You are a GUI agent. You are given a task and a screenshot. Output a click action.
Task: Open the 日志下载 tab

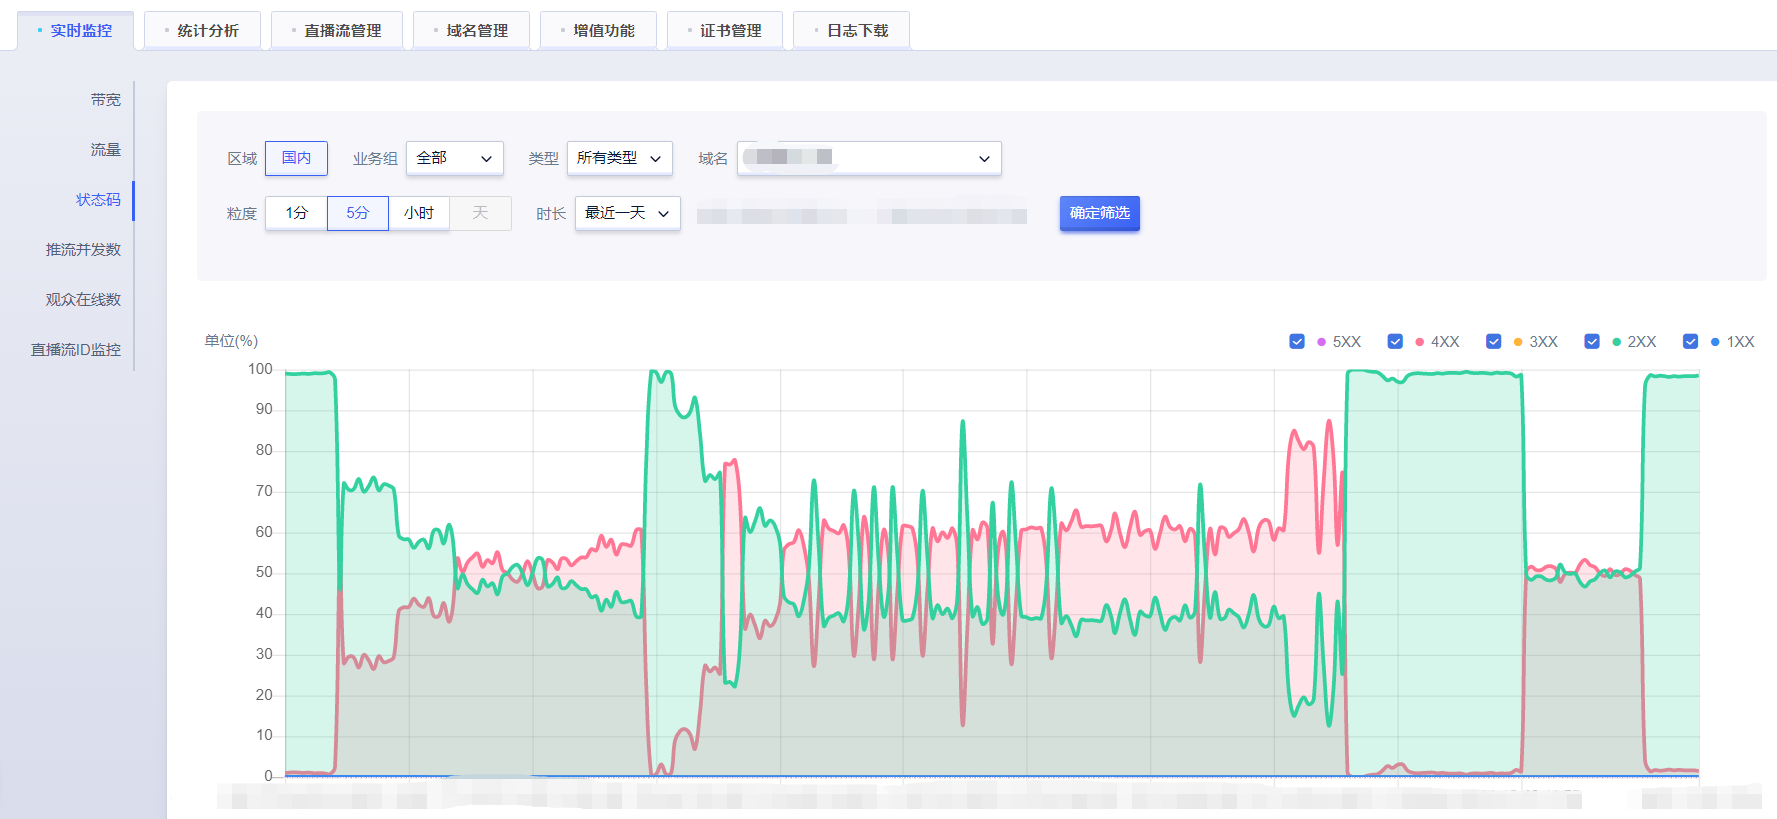[851, 31]
